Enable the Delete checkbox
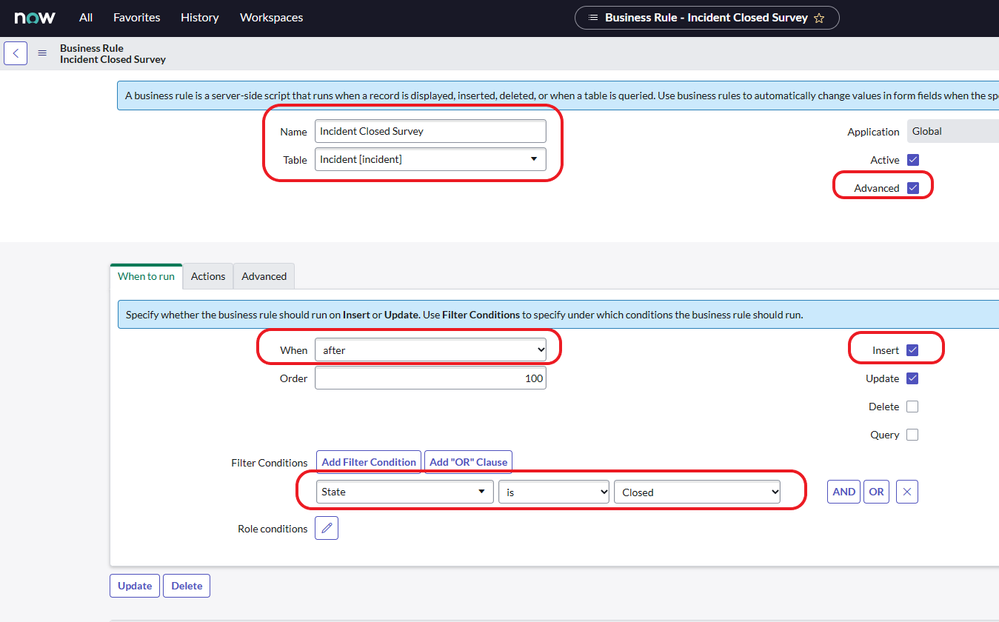 (912, 407)
